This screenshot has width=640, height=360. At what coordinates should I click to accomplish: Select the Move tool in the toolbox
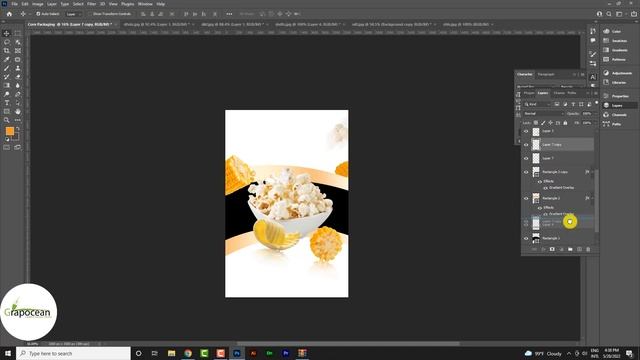7,33
